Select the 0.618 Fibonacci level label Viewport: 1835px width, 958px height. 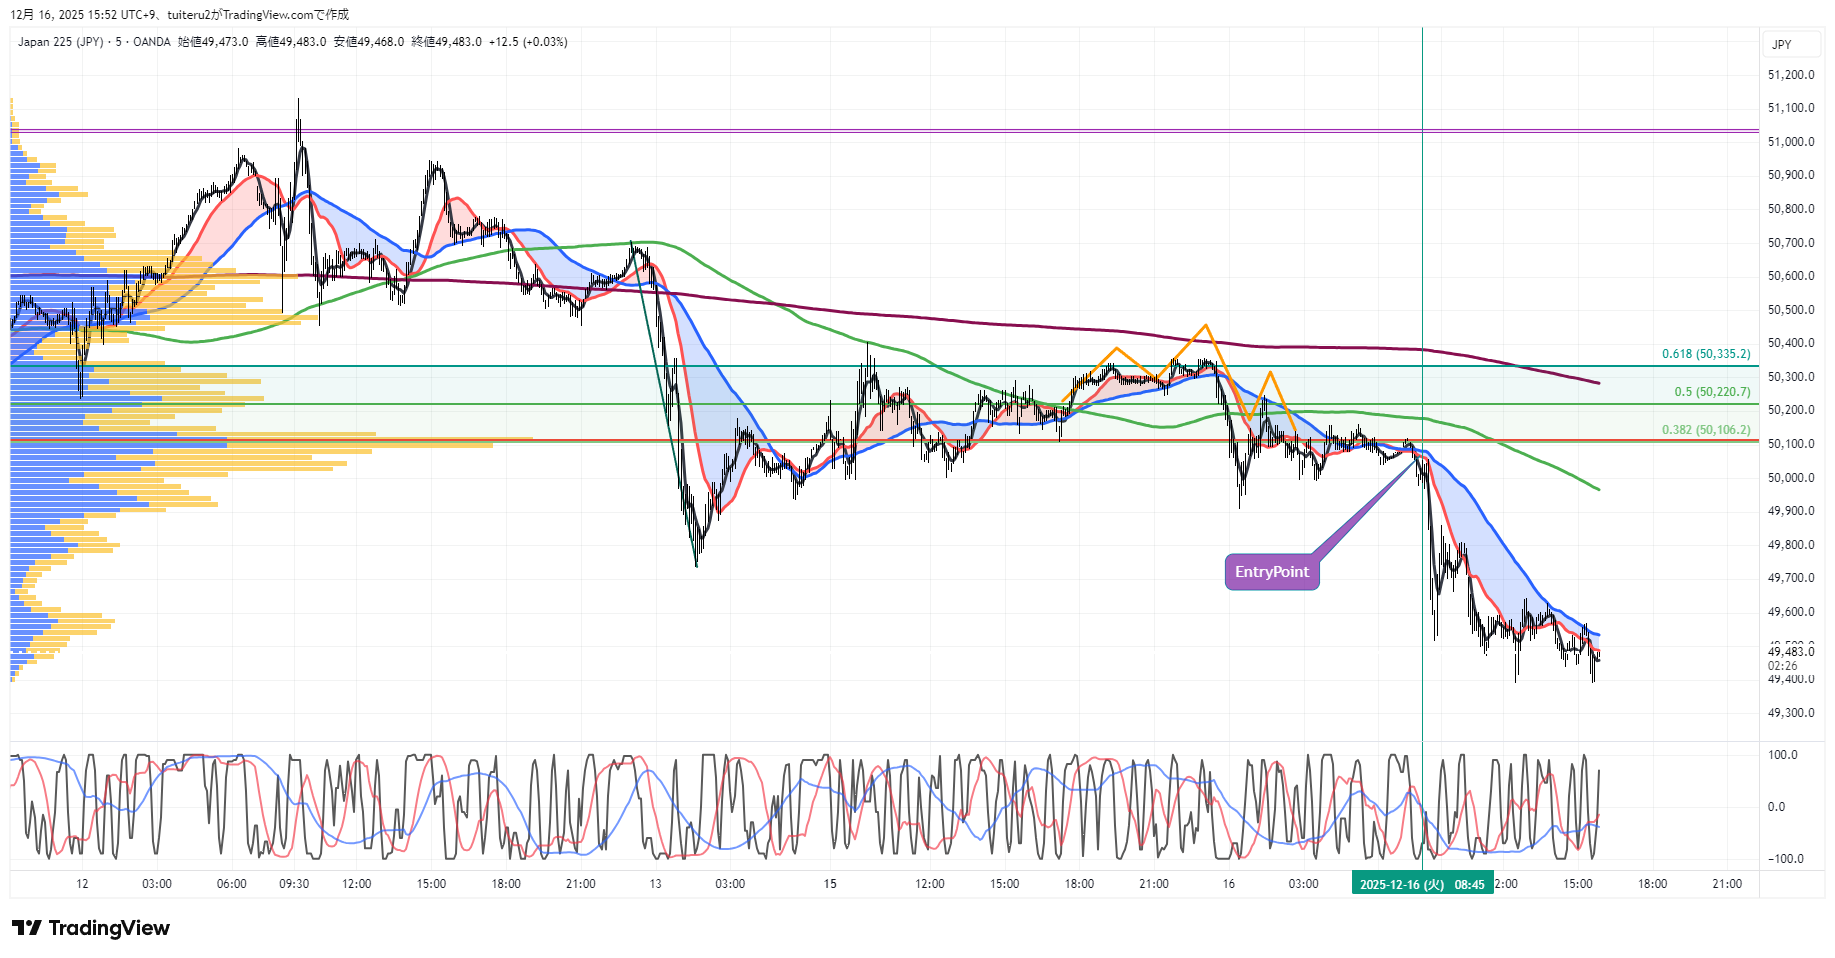pyautogui.click(x=1705, y=354)
